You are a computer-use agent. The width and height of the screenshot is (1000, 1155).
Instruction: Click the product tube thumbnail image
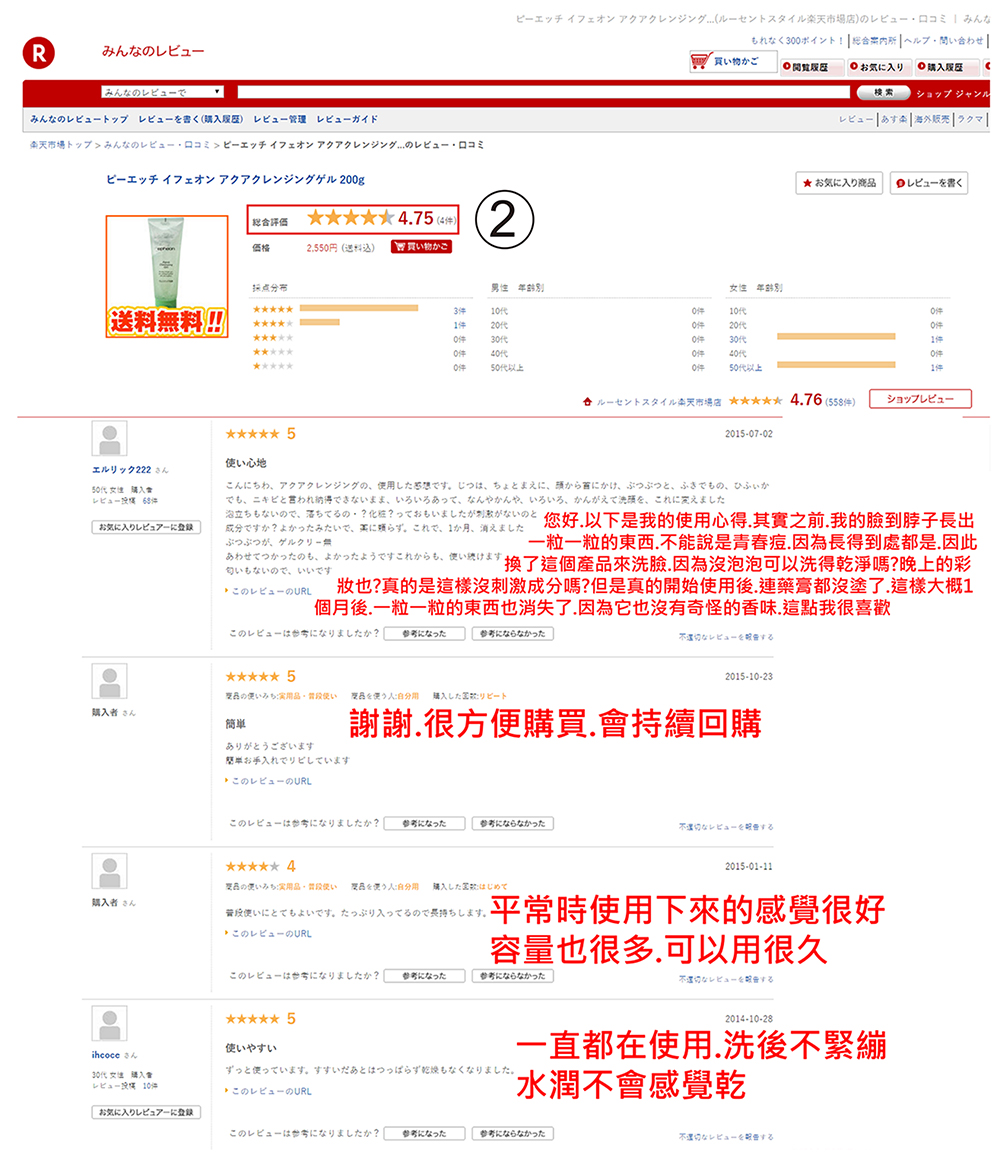tap(166, 262)
